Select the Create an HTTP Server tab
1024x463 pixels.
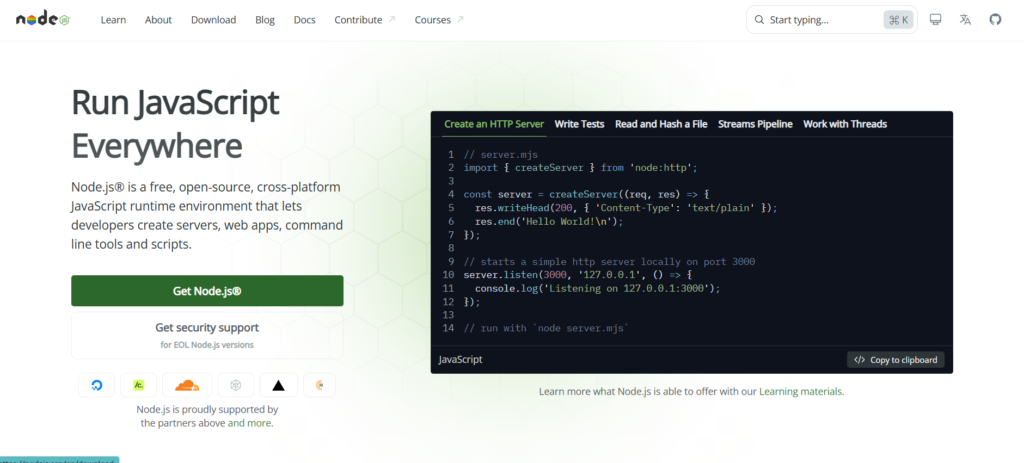tap(494, 124)
